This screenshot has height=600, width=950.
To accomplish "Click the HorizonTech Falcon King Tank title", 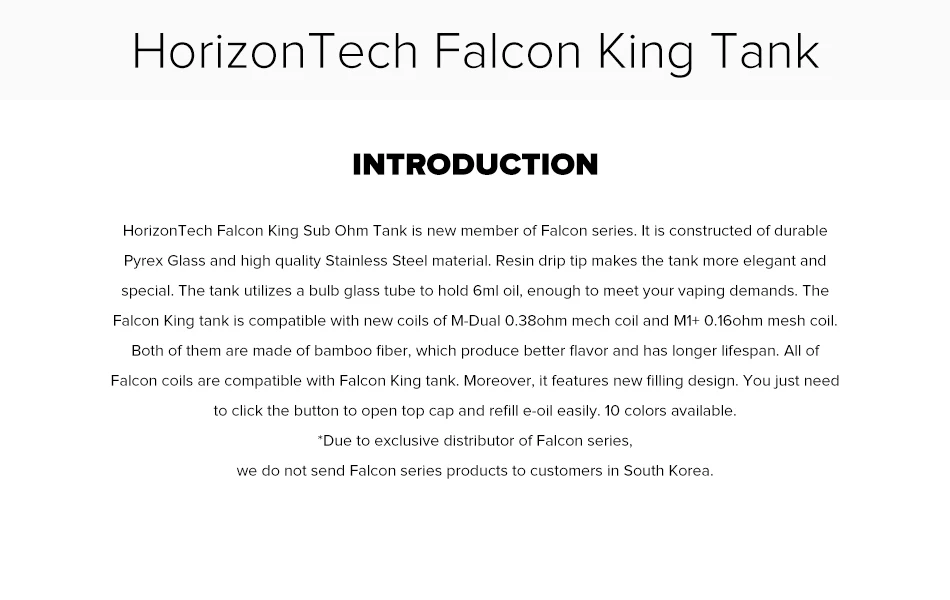I will (476, 52).
